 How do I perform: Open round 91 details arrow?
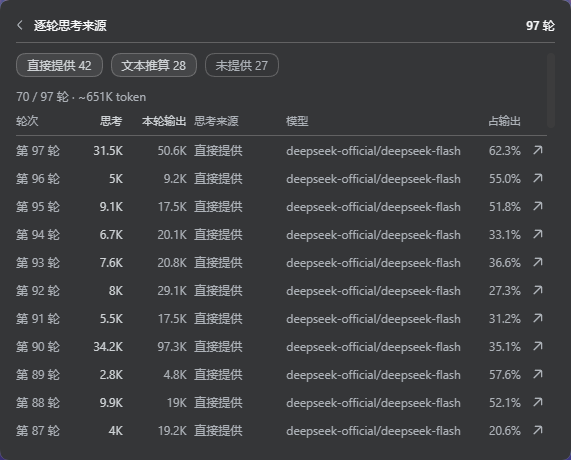[538, 318]
